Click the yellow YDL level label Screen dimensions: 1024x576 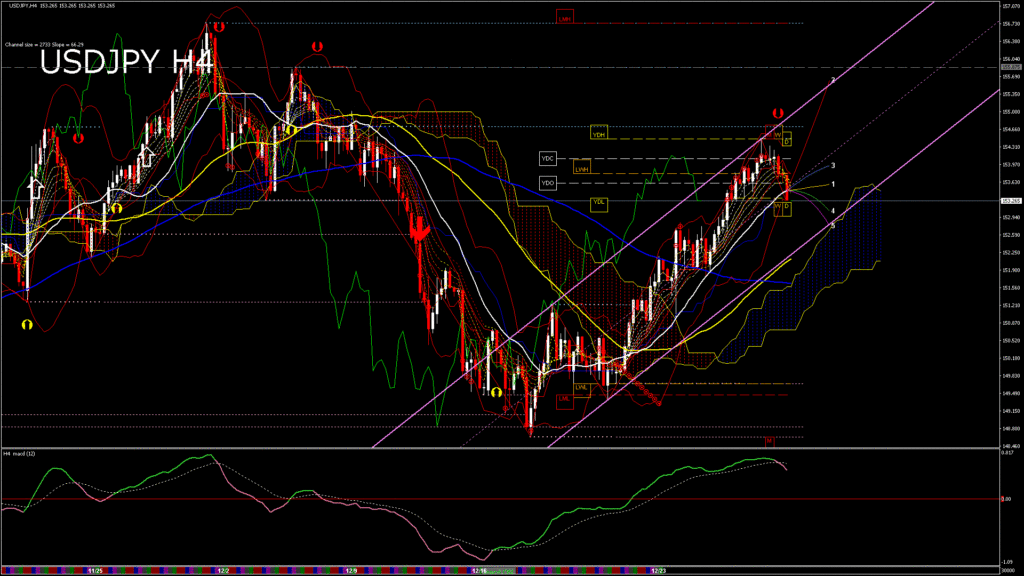pyautogui.click(x=599, y=203)
